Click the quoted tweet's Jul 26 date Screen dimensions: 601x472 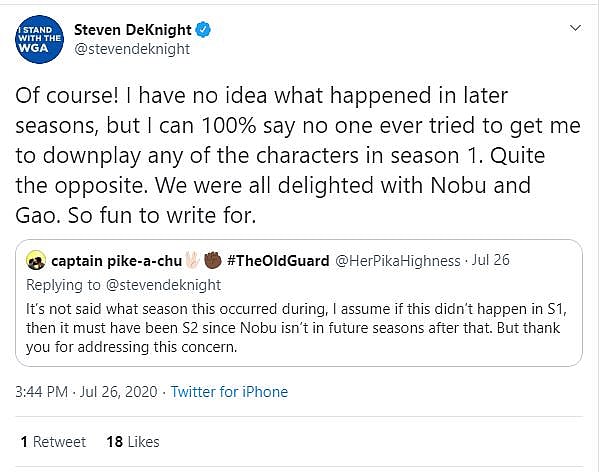click(x=489, y=261)
